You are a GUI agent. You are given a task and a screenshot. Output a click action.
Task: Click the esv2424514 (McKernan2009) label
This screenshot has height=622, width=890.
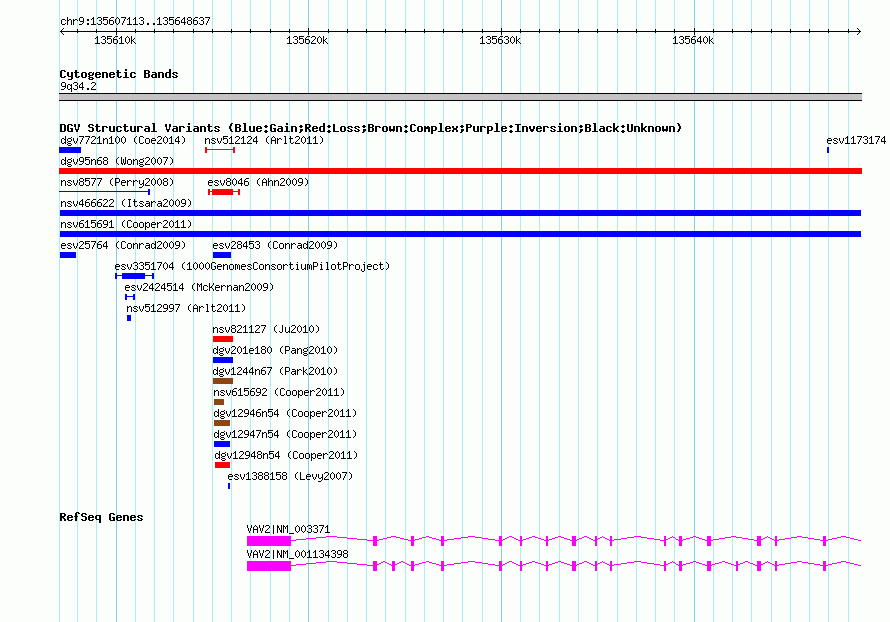[199, 287]
